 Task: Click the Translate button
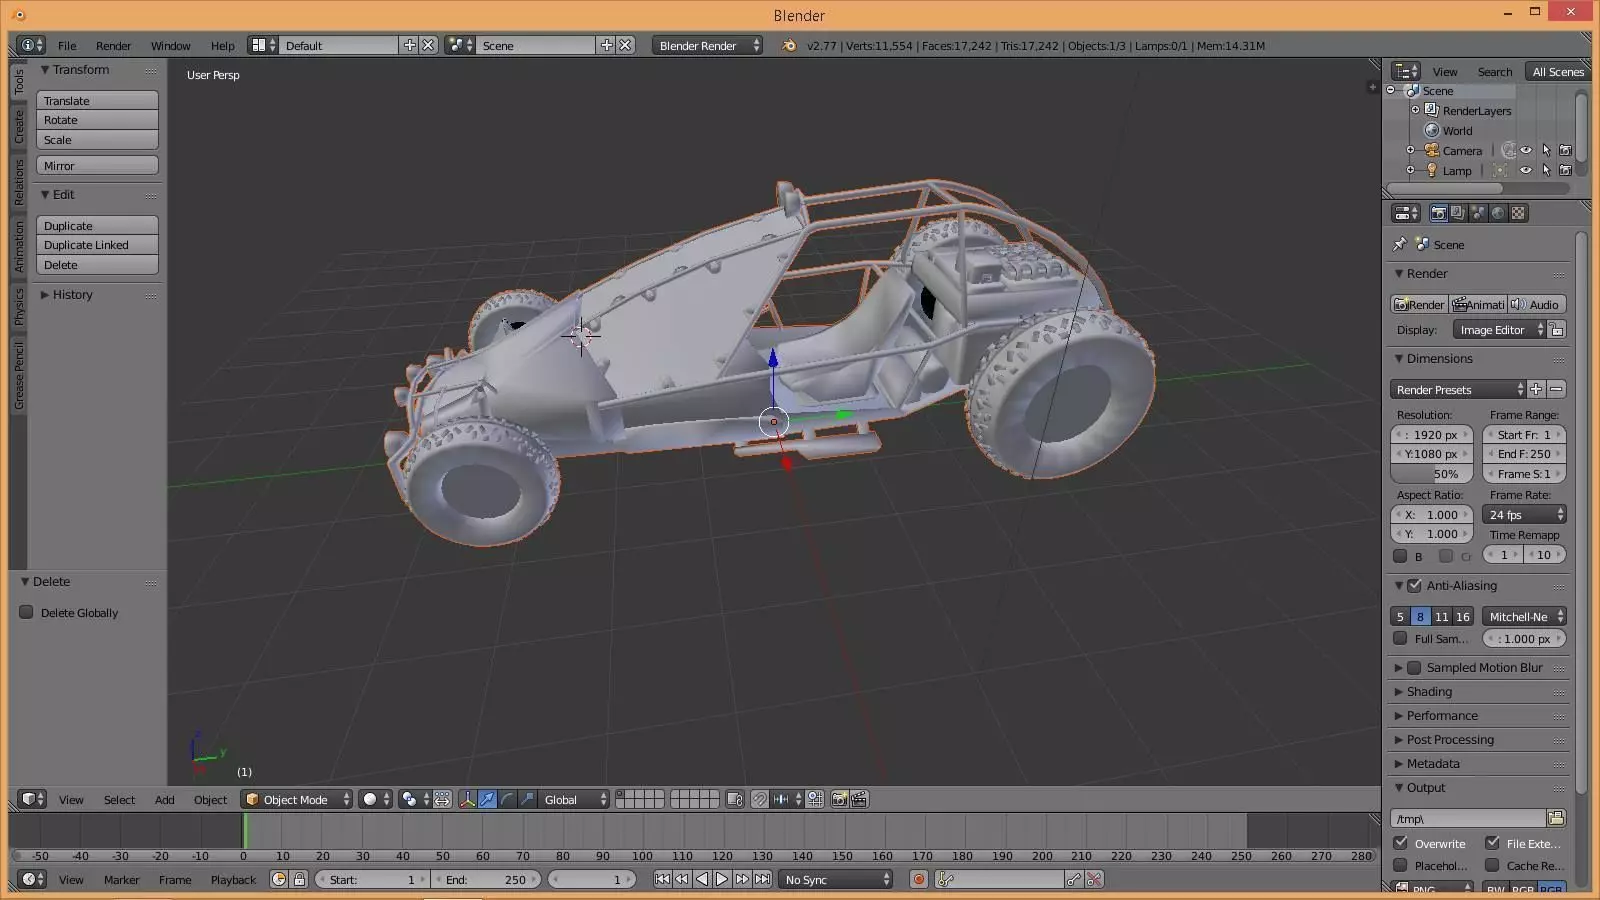click(x=97, y=100)
